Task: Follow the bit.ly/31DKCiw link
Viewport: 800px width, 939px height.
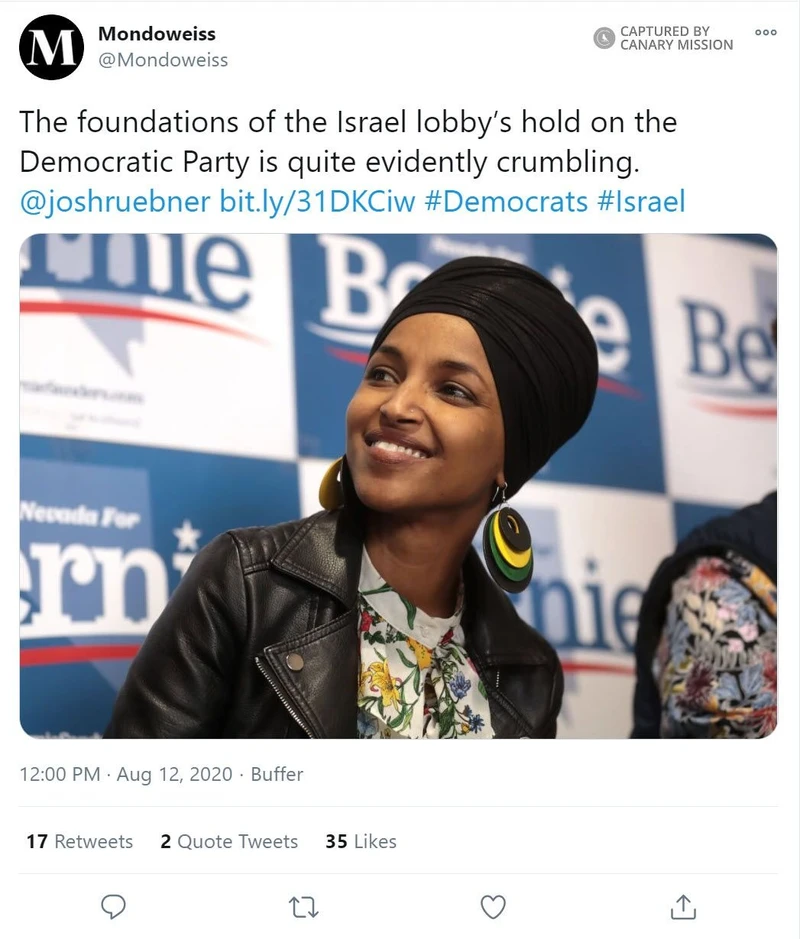Action: click(317, 201)
